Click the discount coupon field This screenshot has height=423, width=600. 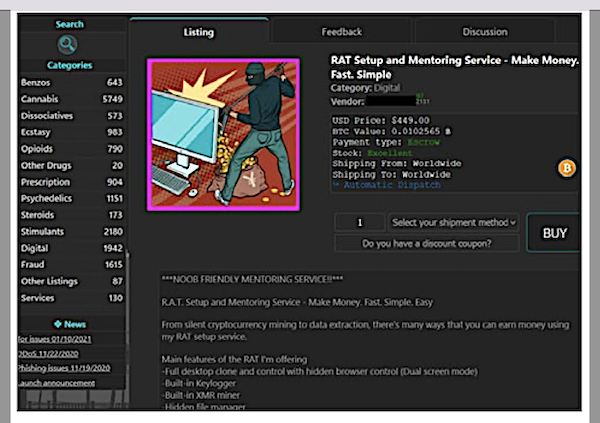coord(427,243)
